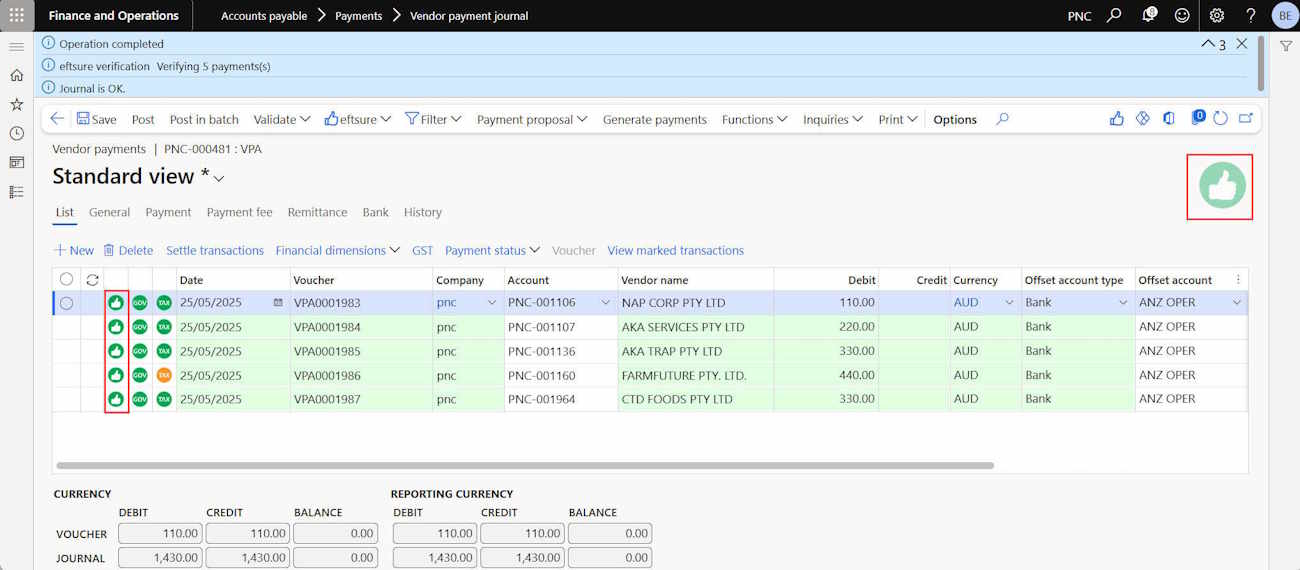Open the History tab

(423, 212)
